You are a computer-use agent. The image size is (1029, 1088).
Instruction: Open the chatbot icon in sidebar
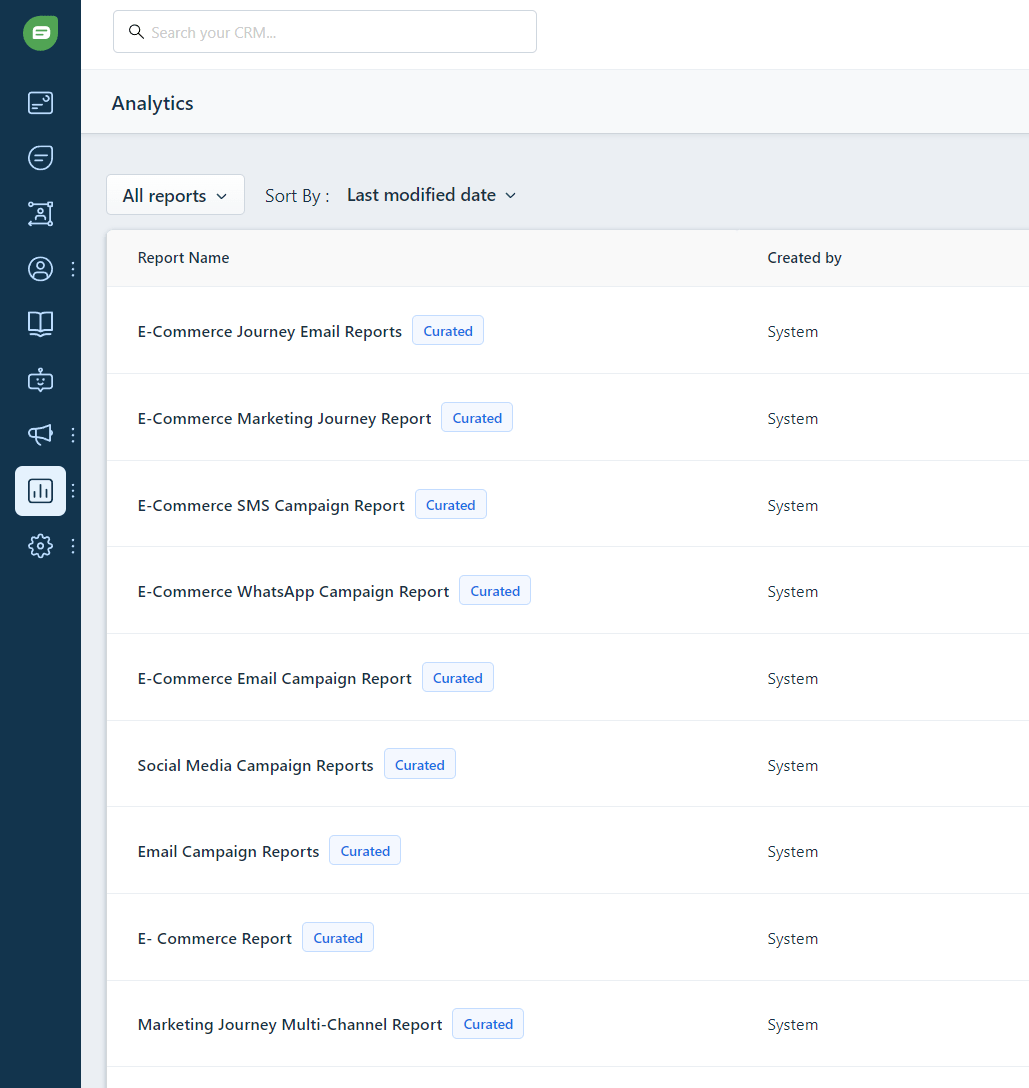tap(40, 380)
